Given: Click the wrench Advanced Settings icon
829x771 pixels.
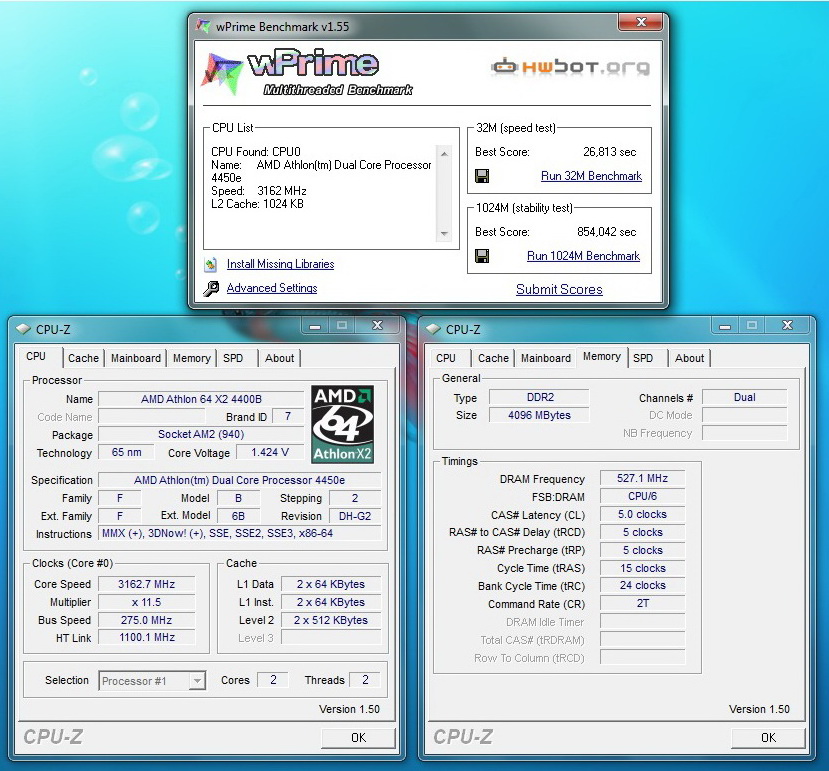Looking at the screenshot, I should (x=211, y=288).
